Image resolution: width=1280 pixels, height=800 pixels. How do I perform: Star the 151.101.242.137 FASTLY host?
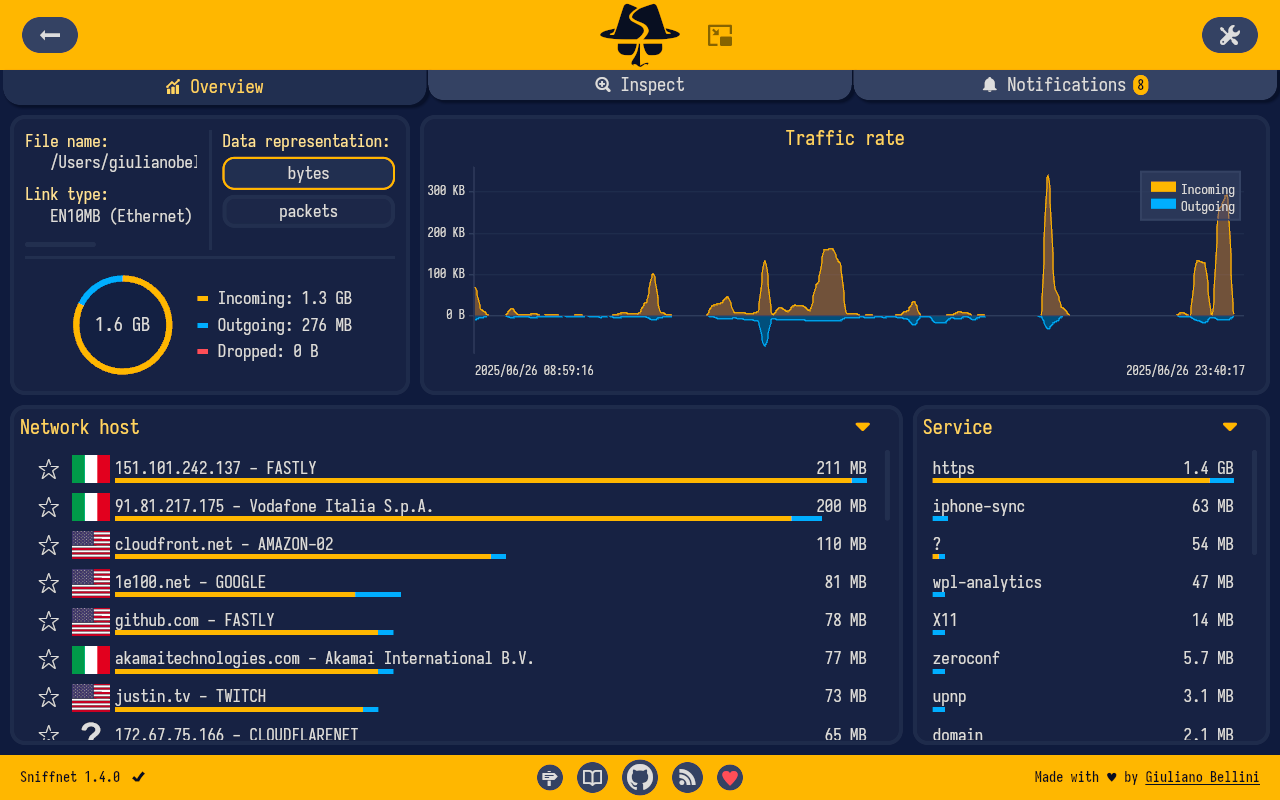[48, 468]
